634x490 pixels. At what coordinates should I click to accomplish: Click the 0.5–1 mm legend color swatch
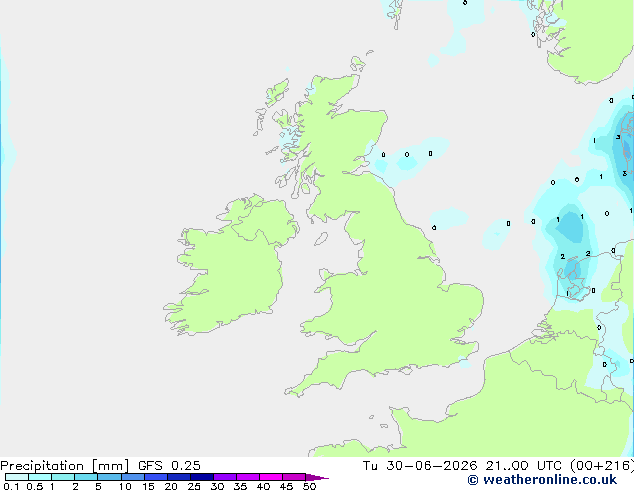point(40,477)
